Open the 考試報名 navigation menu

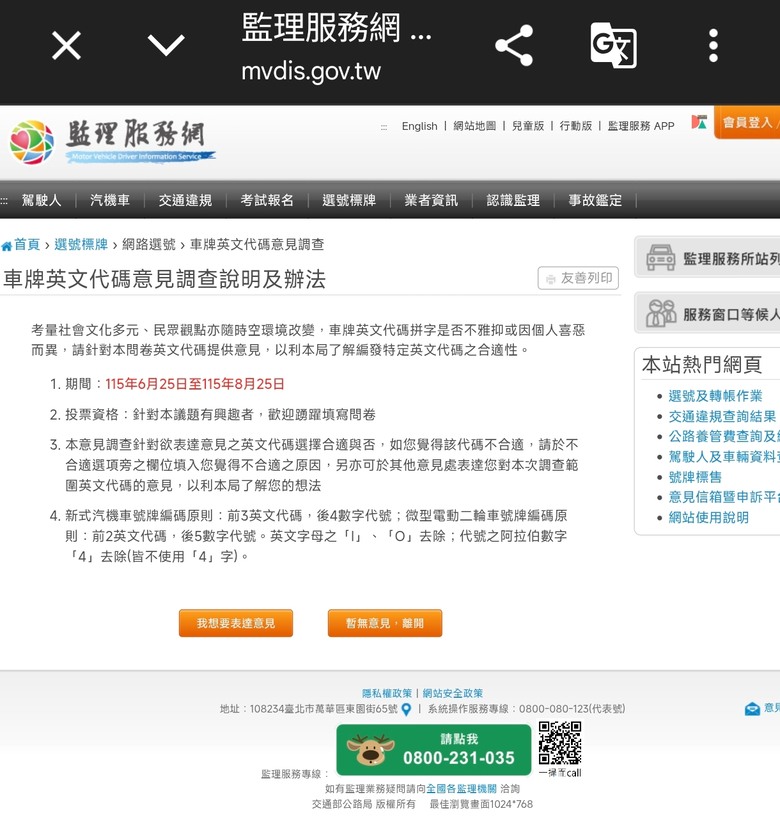coord(267,200)
